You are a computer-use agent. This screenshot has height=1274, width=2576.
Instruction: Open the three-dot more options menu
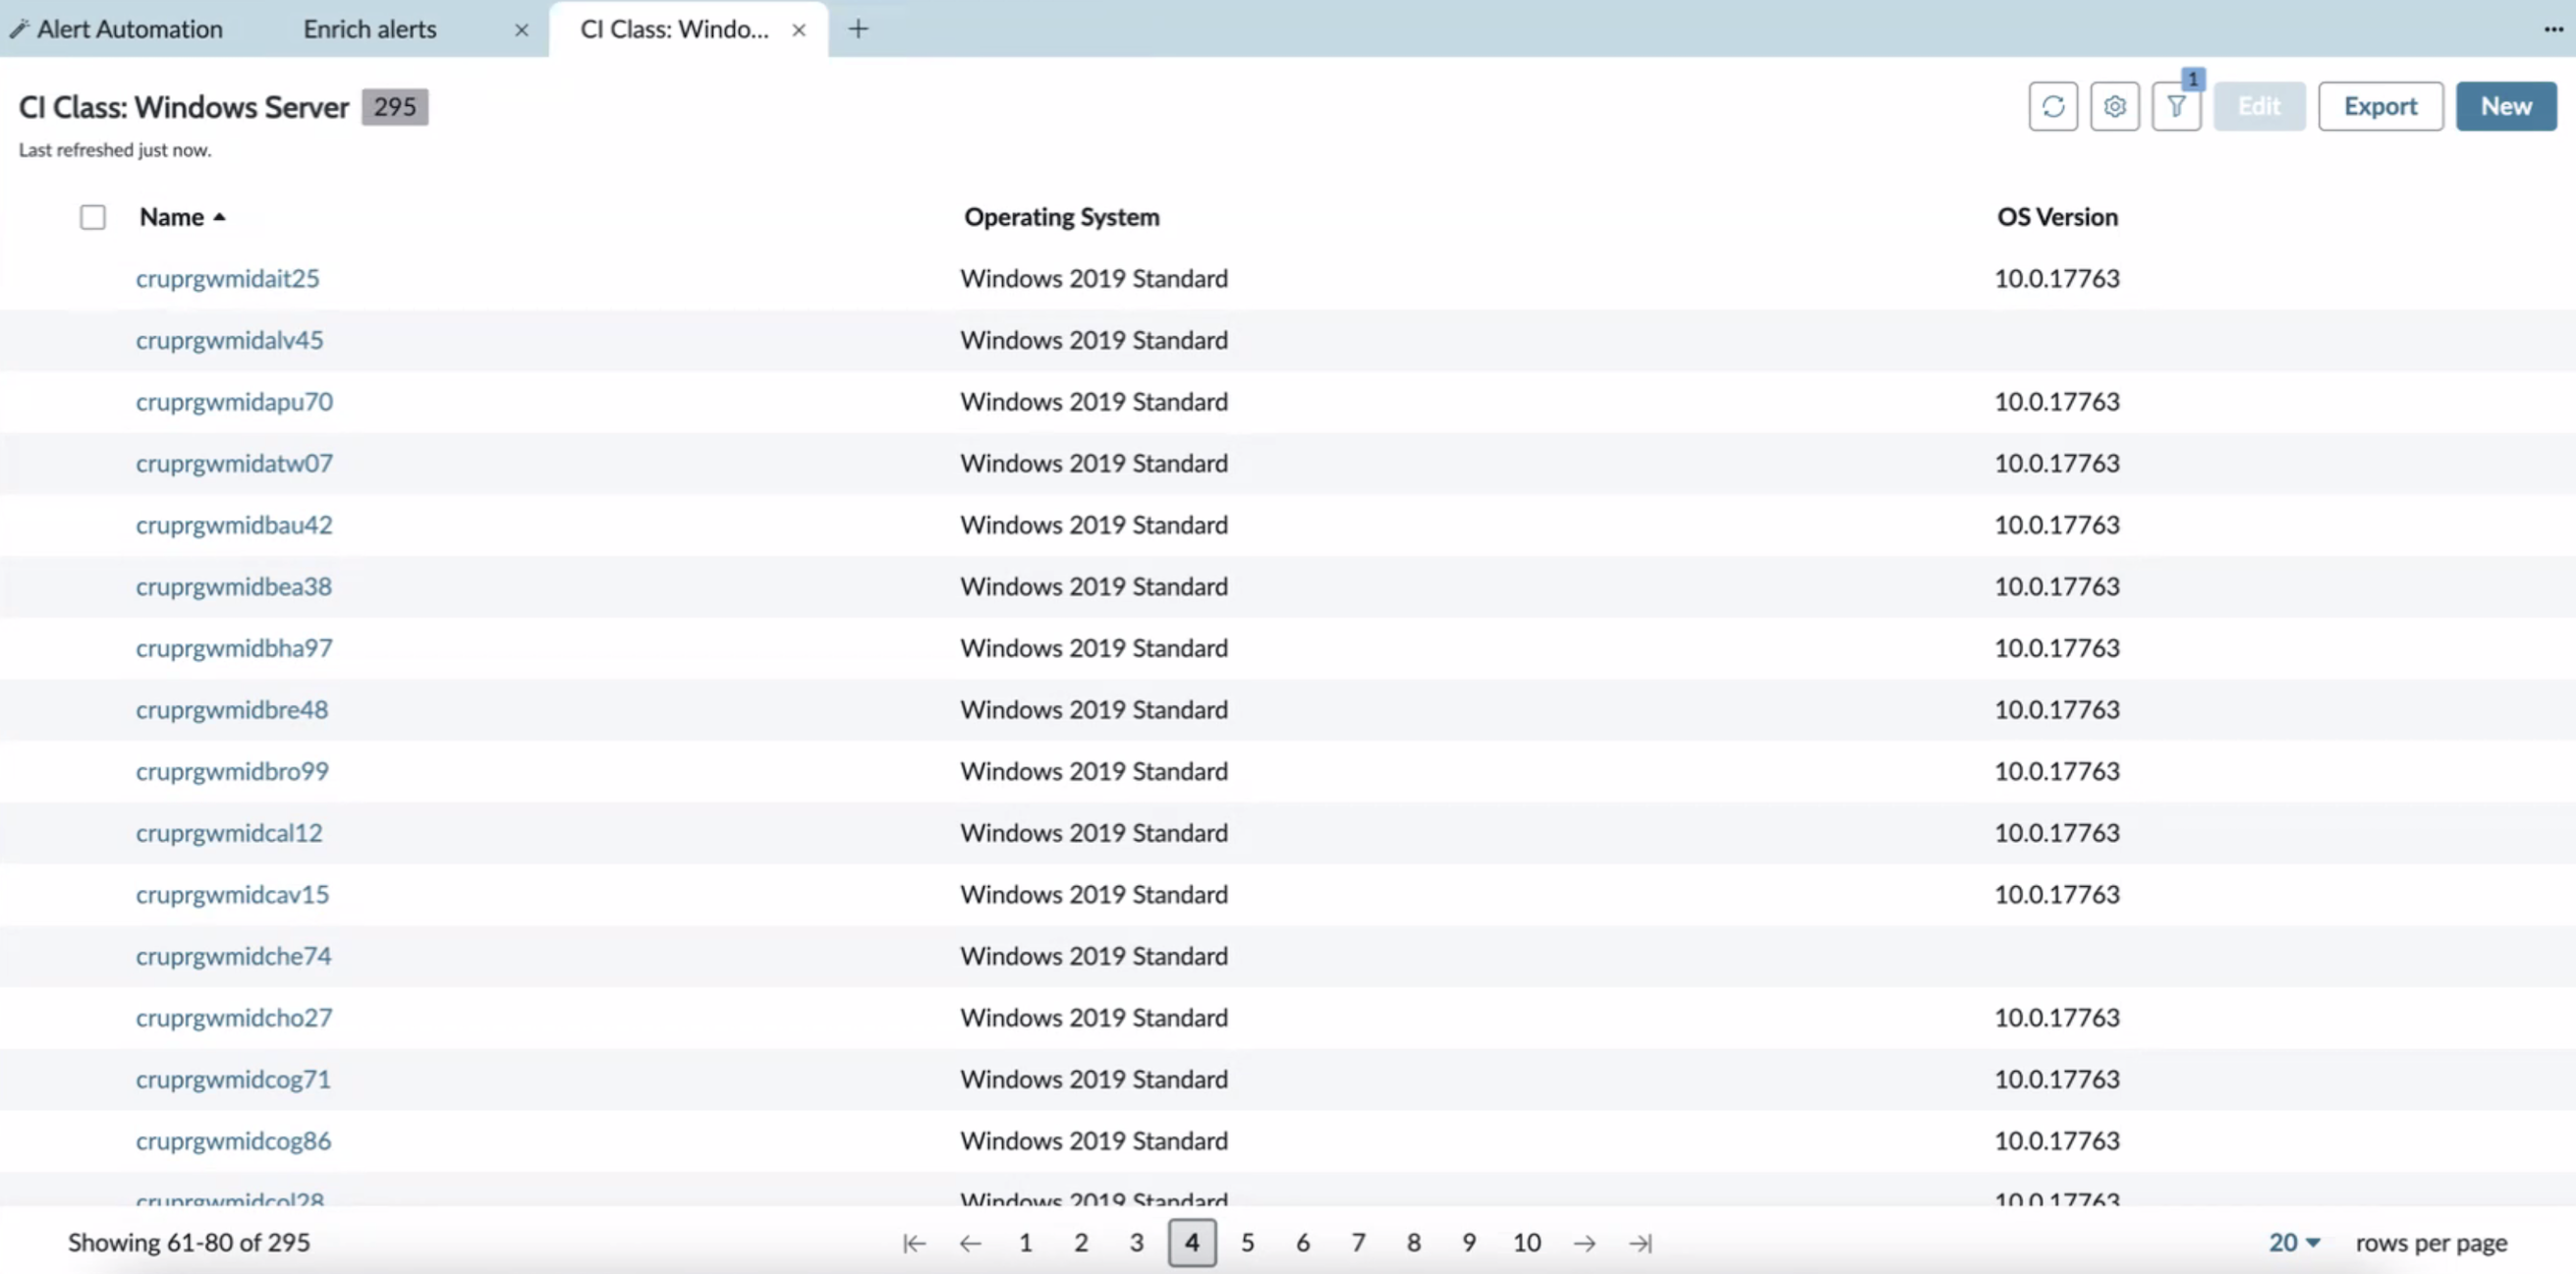tap(2553, 29)
